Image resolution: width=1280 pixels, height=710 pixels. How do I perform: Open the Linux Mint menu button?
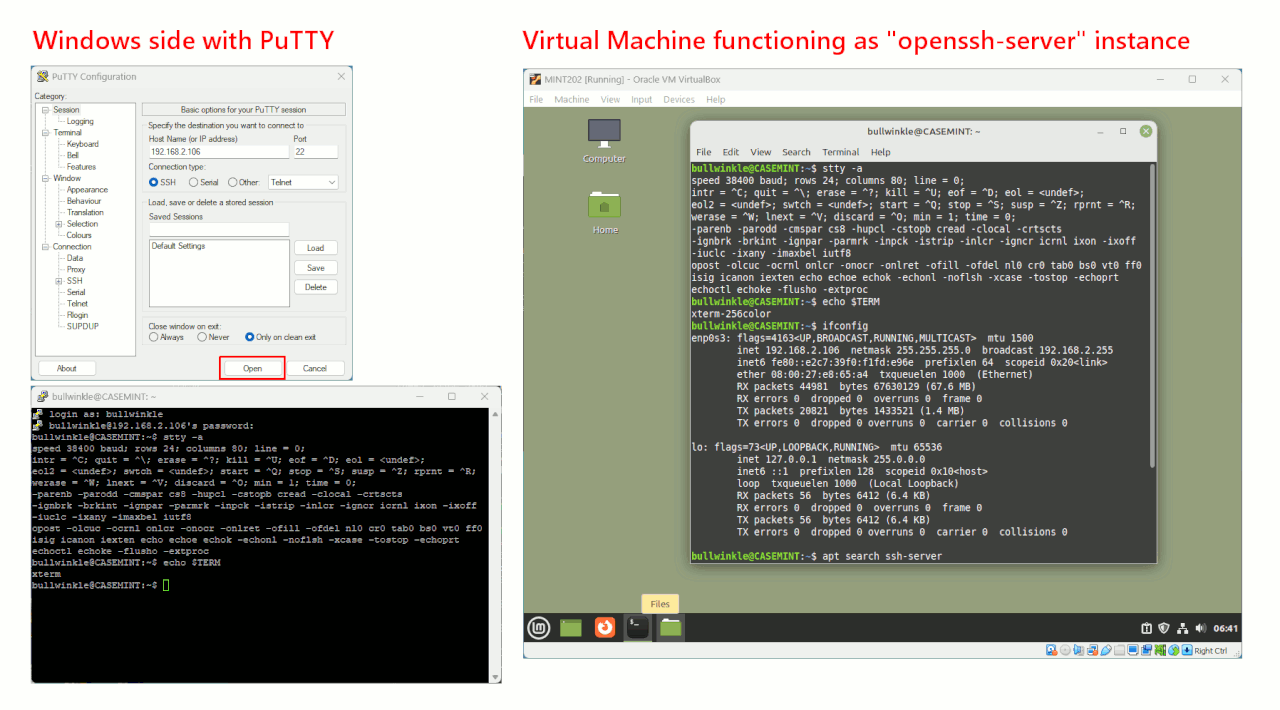[x=538, y=628]
